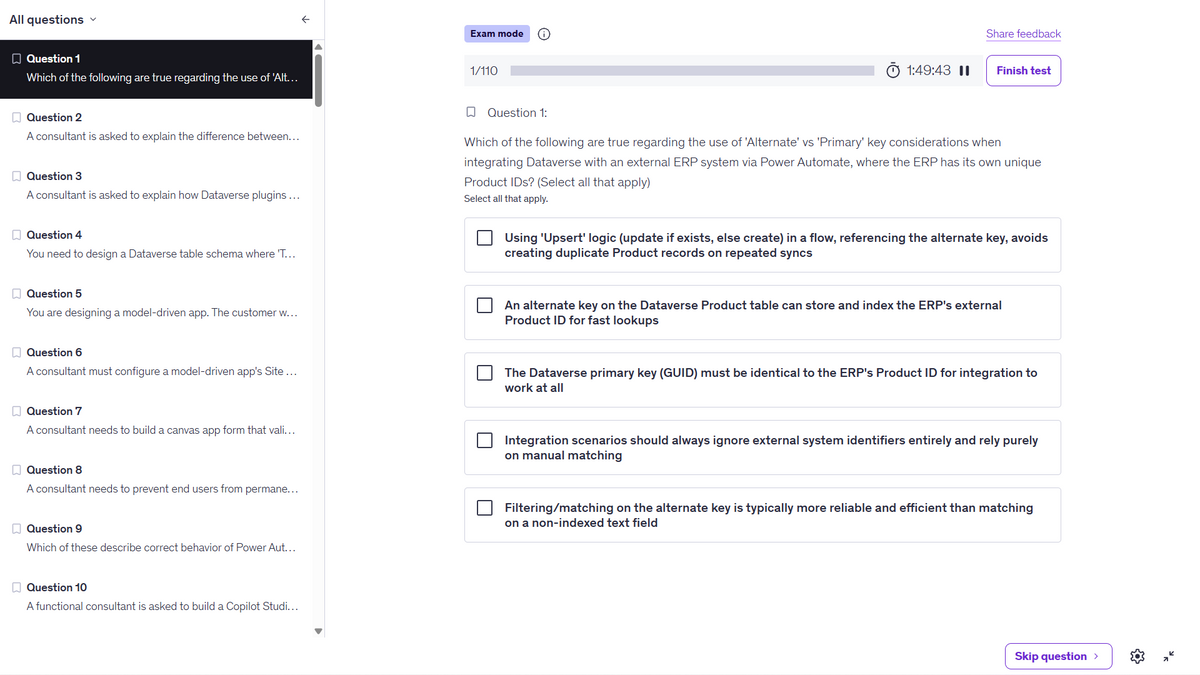The height and width of the screenshot is (675, 1200).
Task: Go to Question 6 about Site map configuration
Action: click(156, 362)
